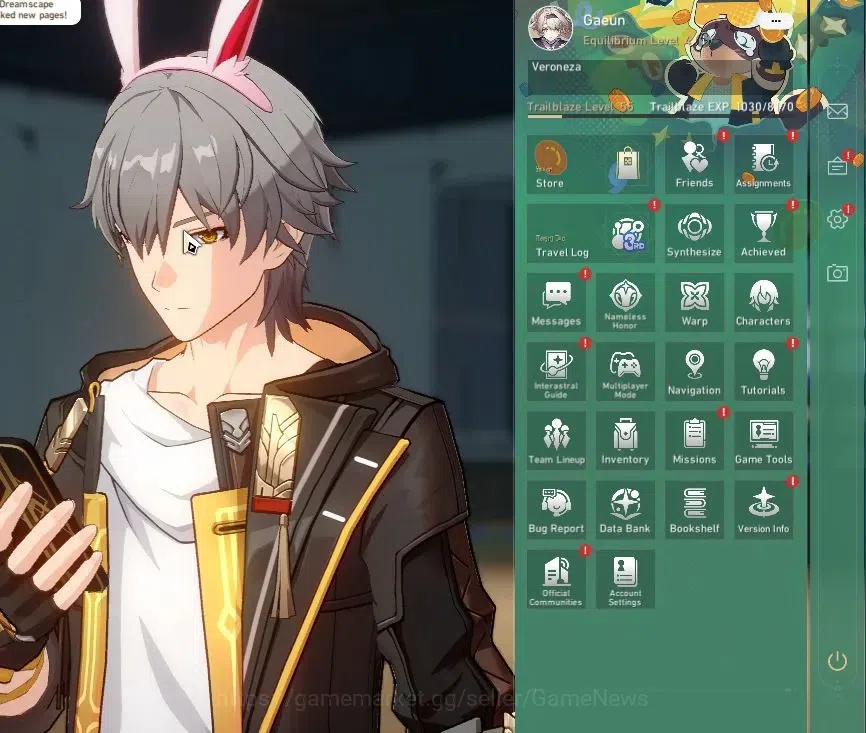This screenshot has height=733, width=866.
Task: Click the Trailblaze Level text
Action: point(580,107)
